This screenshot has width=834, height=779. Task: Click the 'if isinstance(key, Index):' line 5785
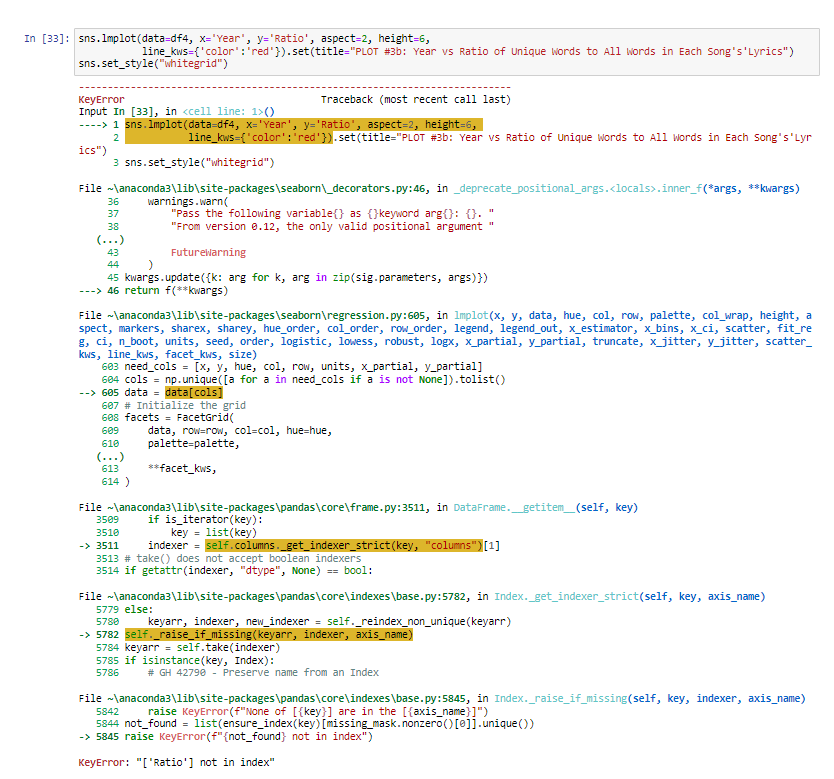(199, 660)
